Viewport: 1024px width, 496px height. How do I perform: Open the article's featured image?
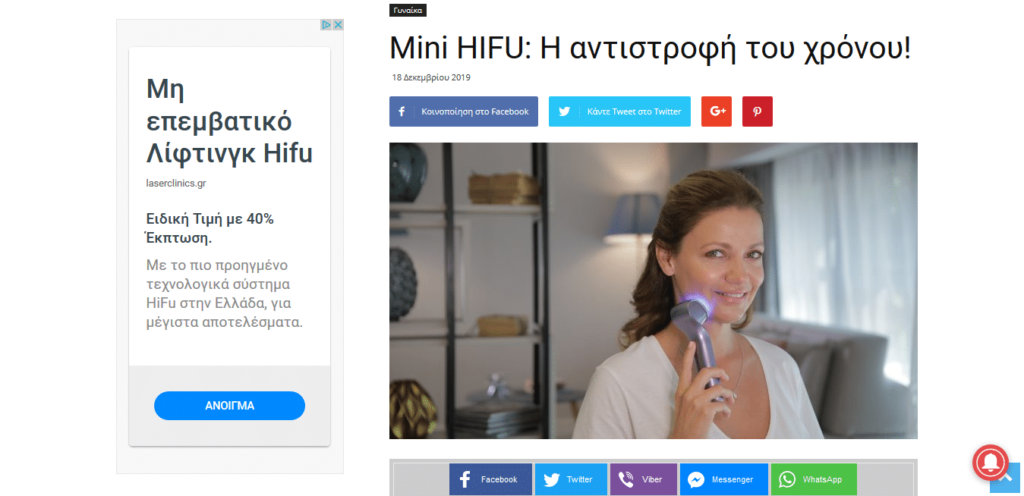pos(653,291)
